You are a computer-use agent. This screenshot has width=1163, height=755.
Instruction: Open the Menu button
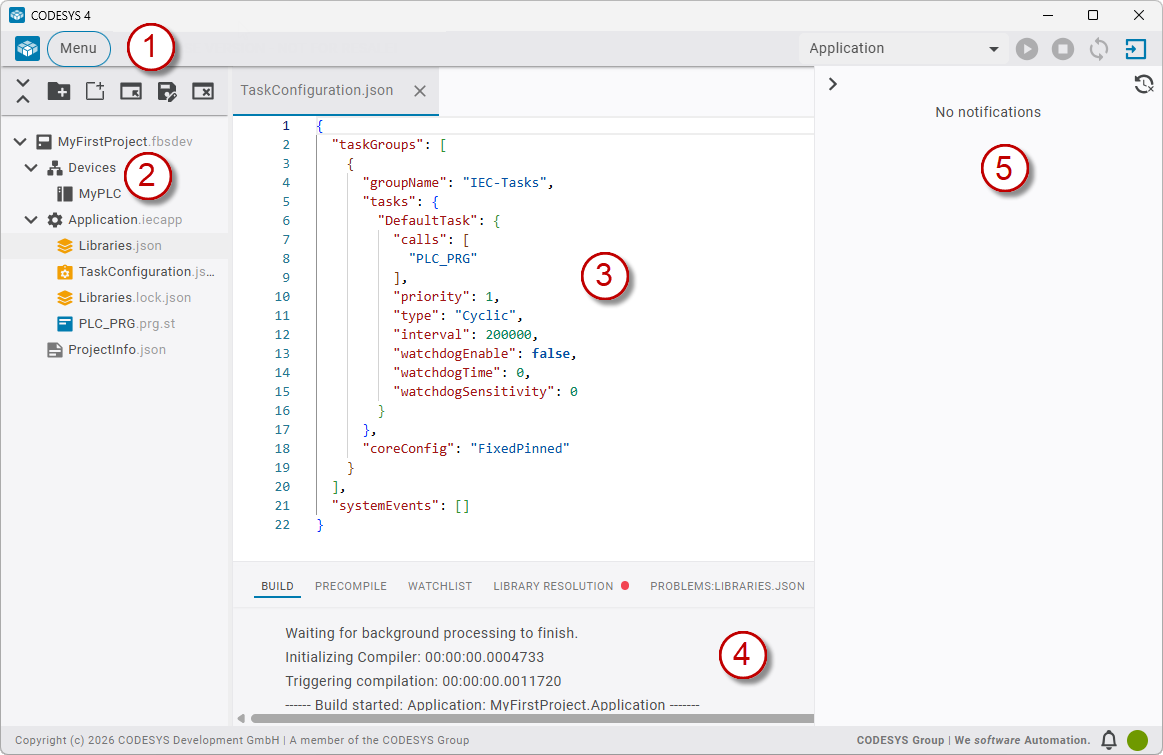79,48
